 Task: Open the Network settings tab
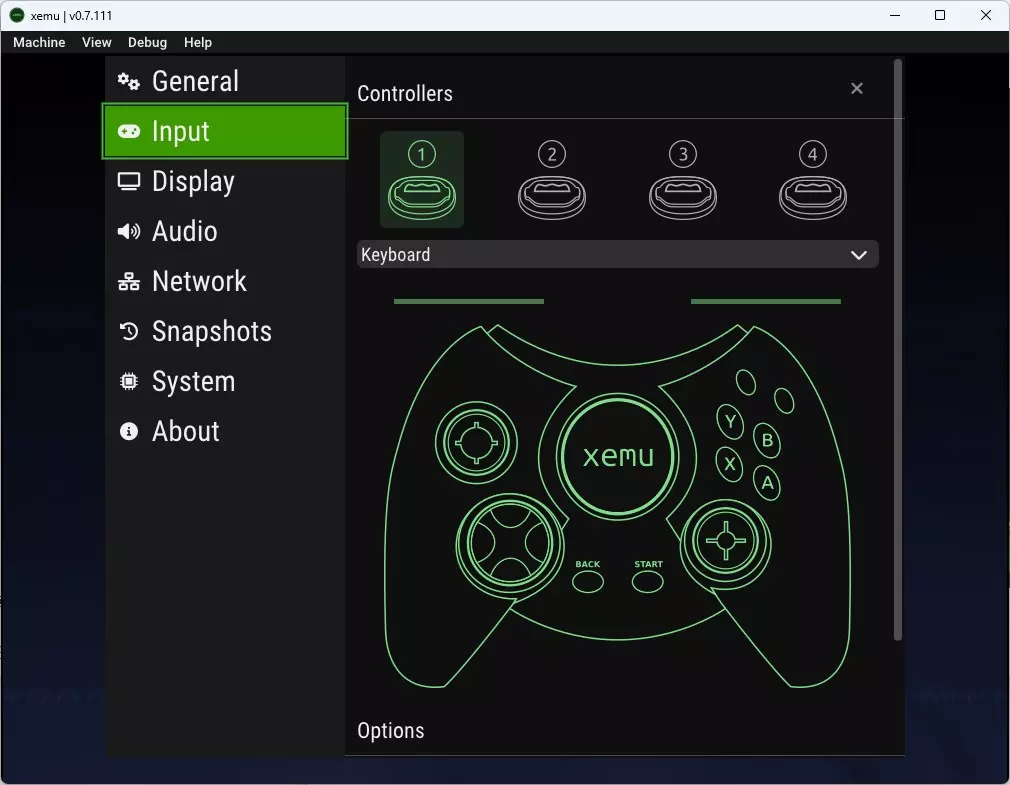tap(225, 281)
